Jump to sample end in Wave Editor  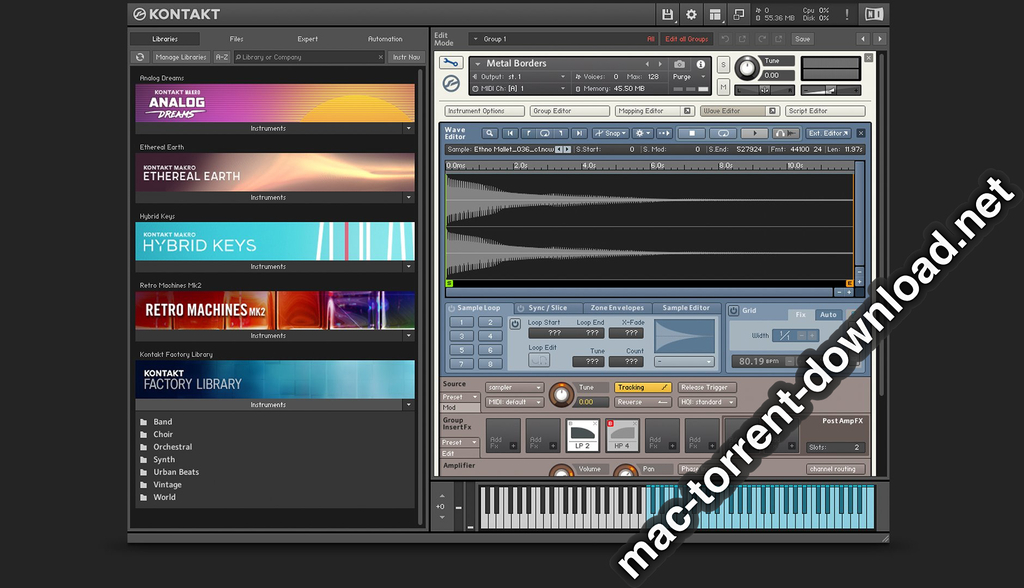click(x=579, y=133)
